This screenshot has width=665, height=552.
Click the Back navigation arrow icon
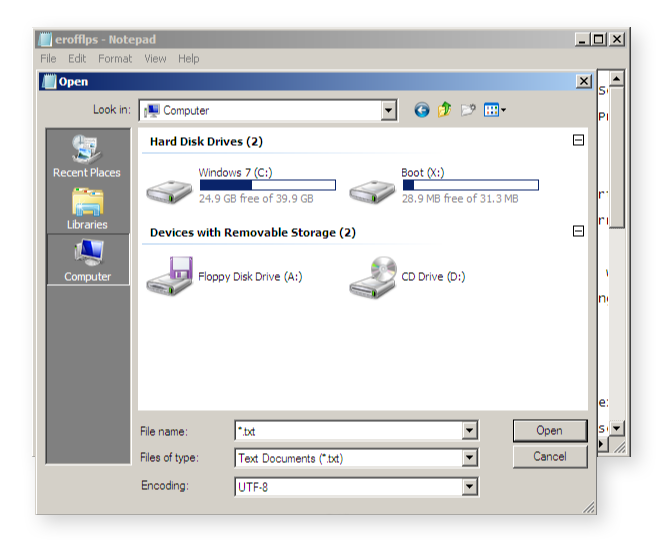click(421, 110)
